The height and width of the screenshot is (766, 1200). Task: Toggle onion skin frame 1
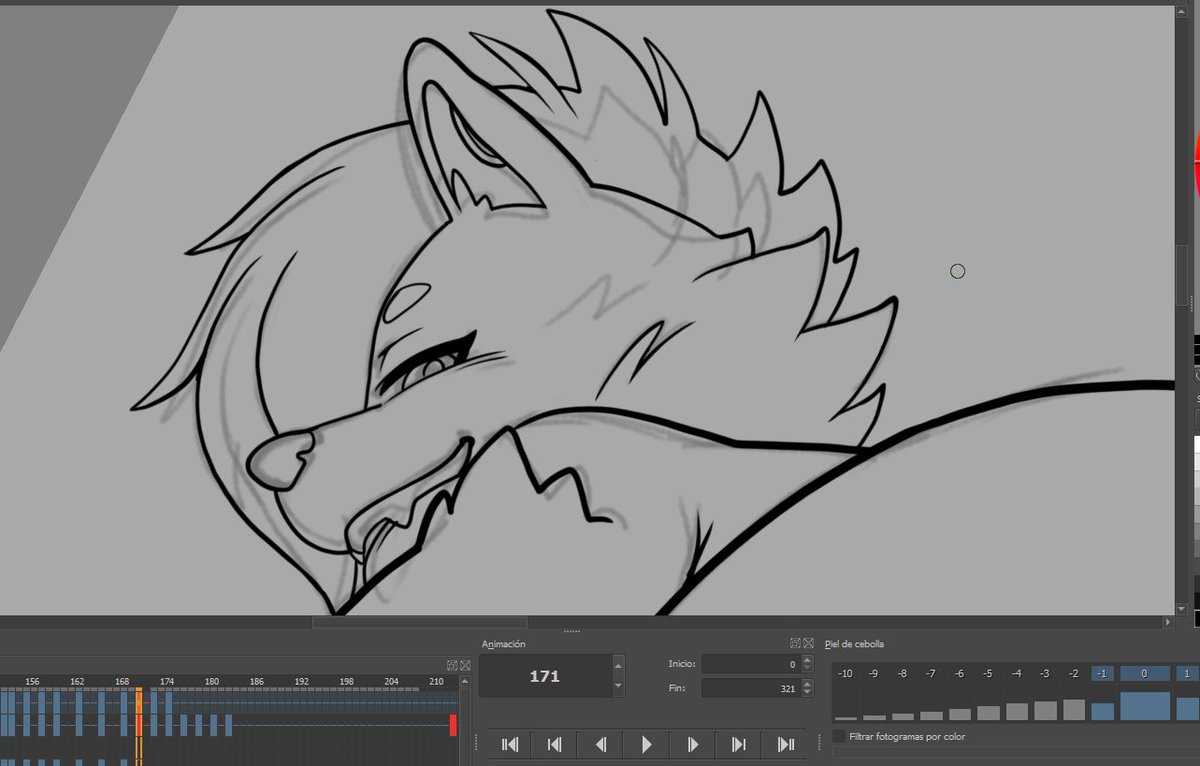coord(1186,674)
